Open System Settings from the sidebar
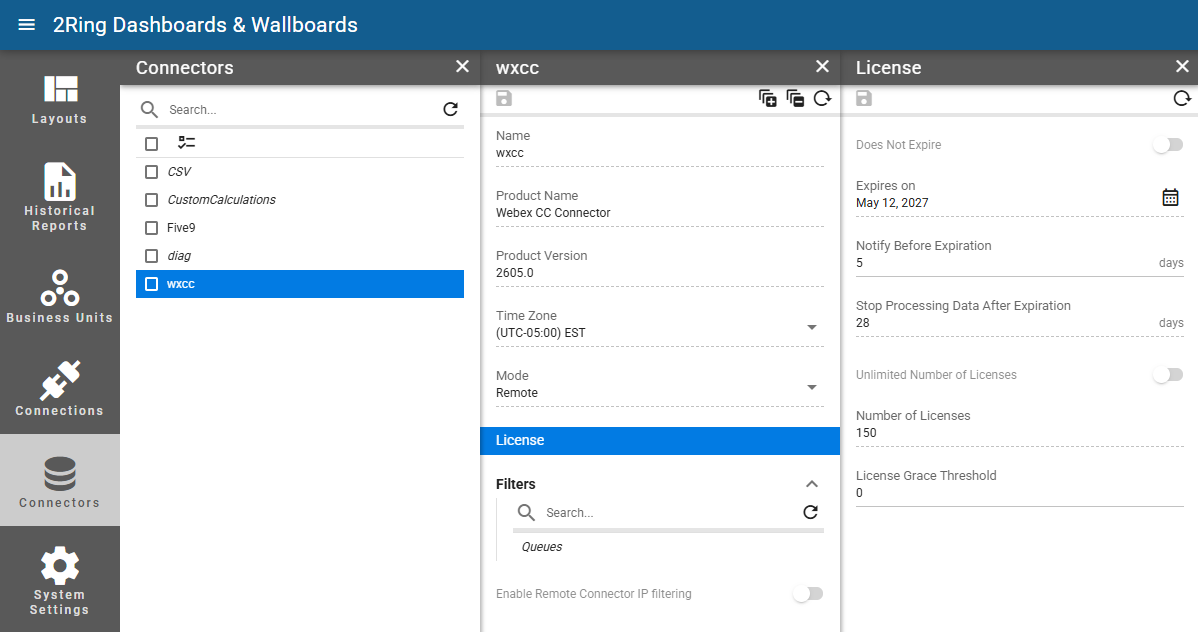The height and width of the screenshot is (632, 1198). [x=60, y=580]
